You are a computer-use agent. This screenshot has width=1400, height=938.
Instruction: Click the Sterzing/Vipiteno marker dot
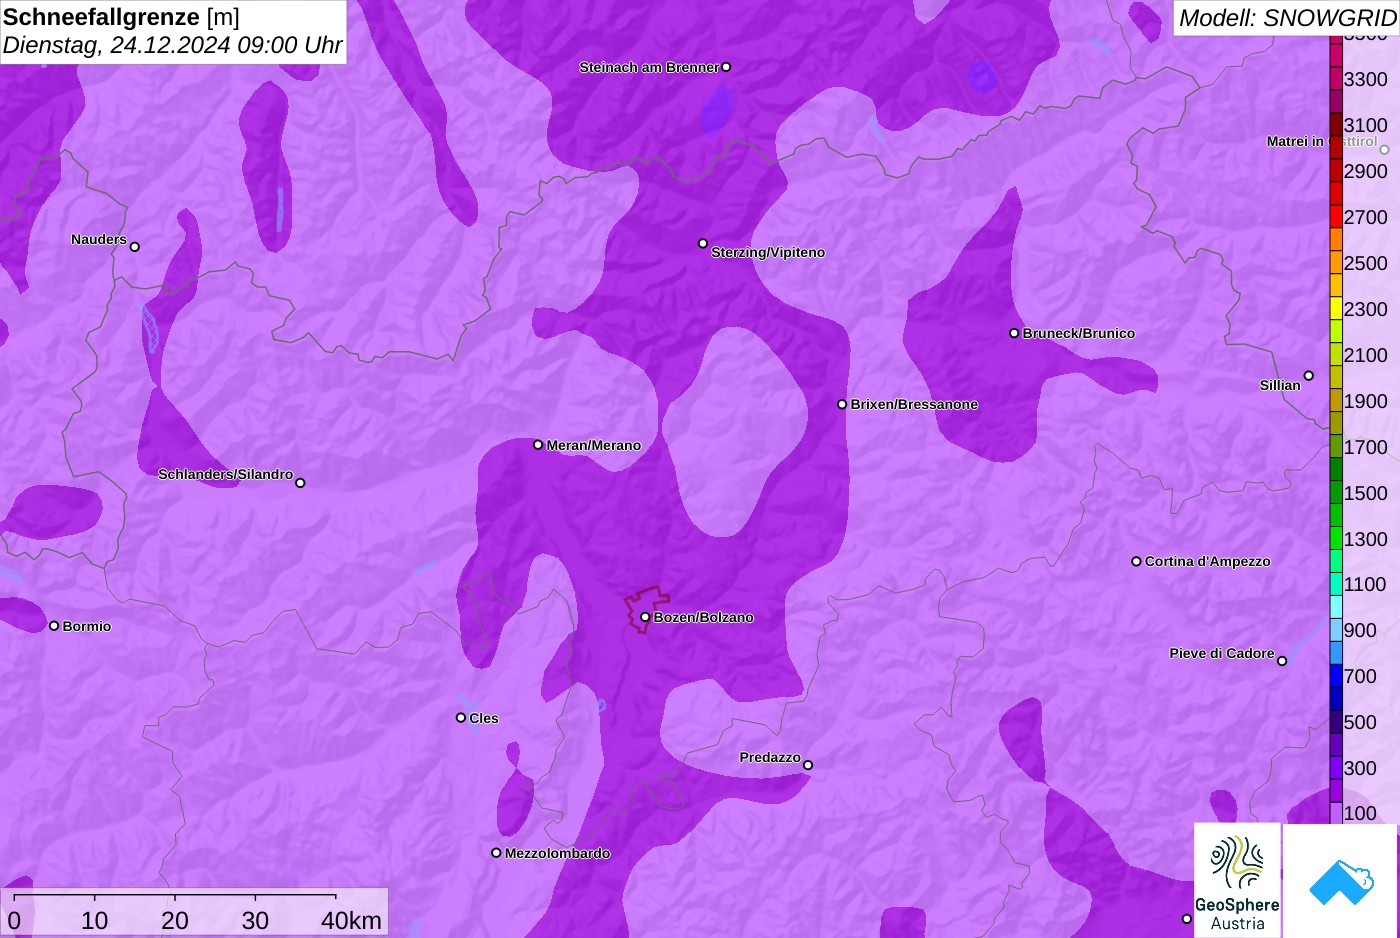point(703,243)
